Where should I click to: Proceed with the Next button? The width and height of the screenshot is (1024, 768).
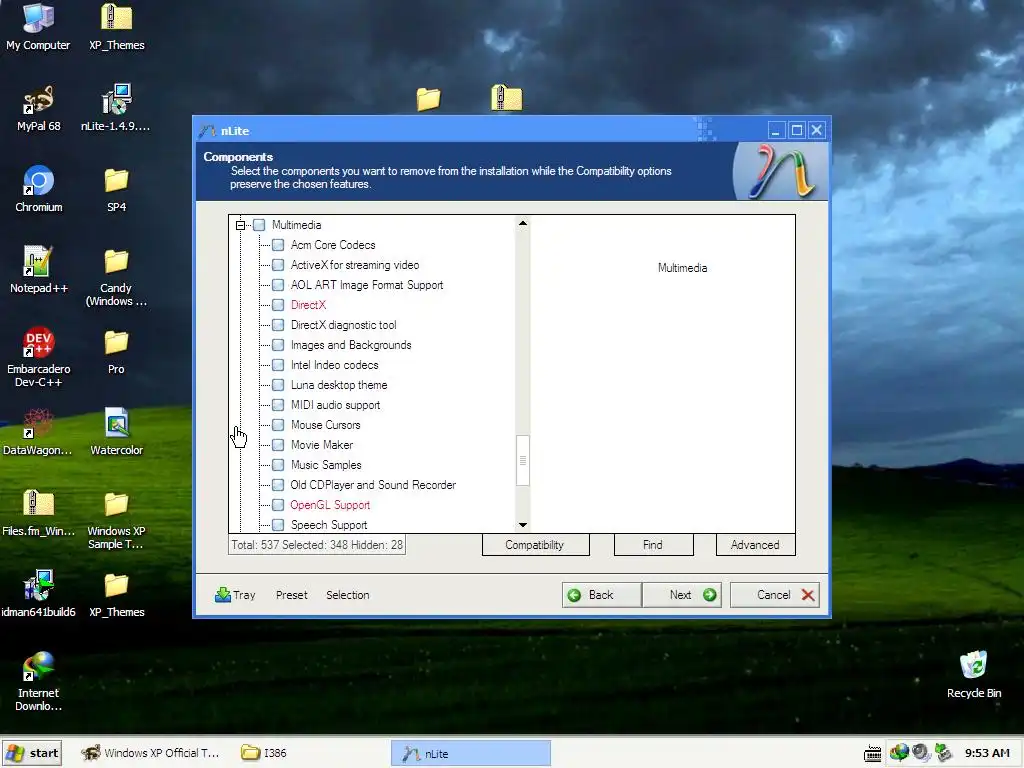[x=682, y=595]
